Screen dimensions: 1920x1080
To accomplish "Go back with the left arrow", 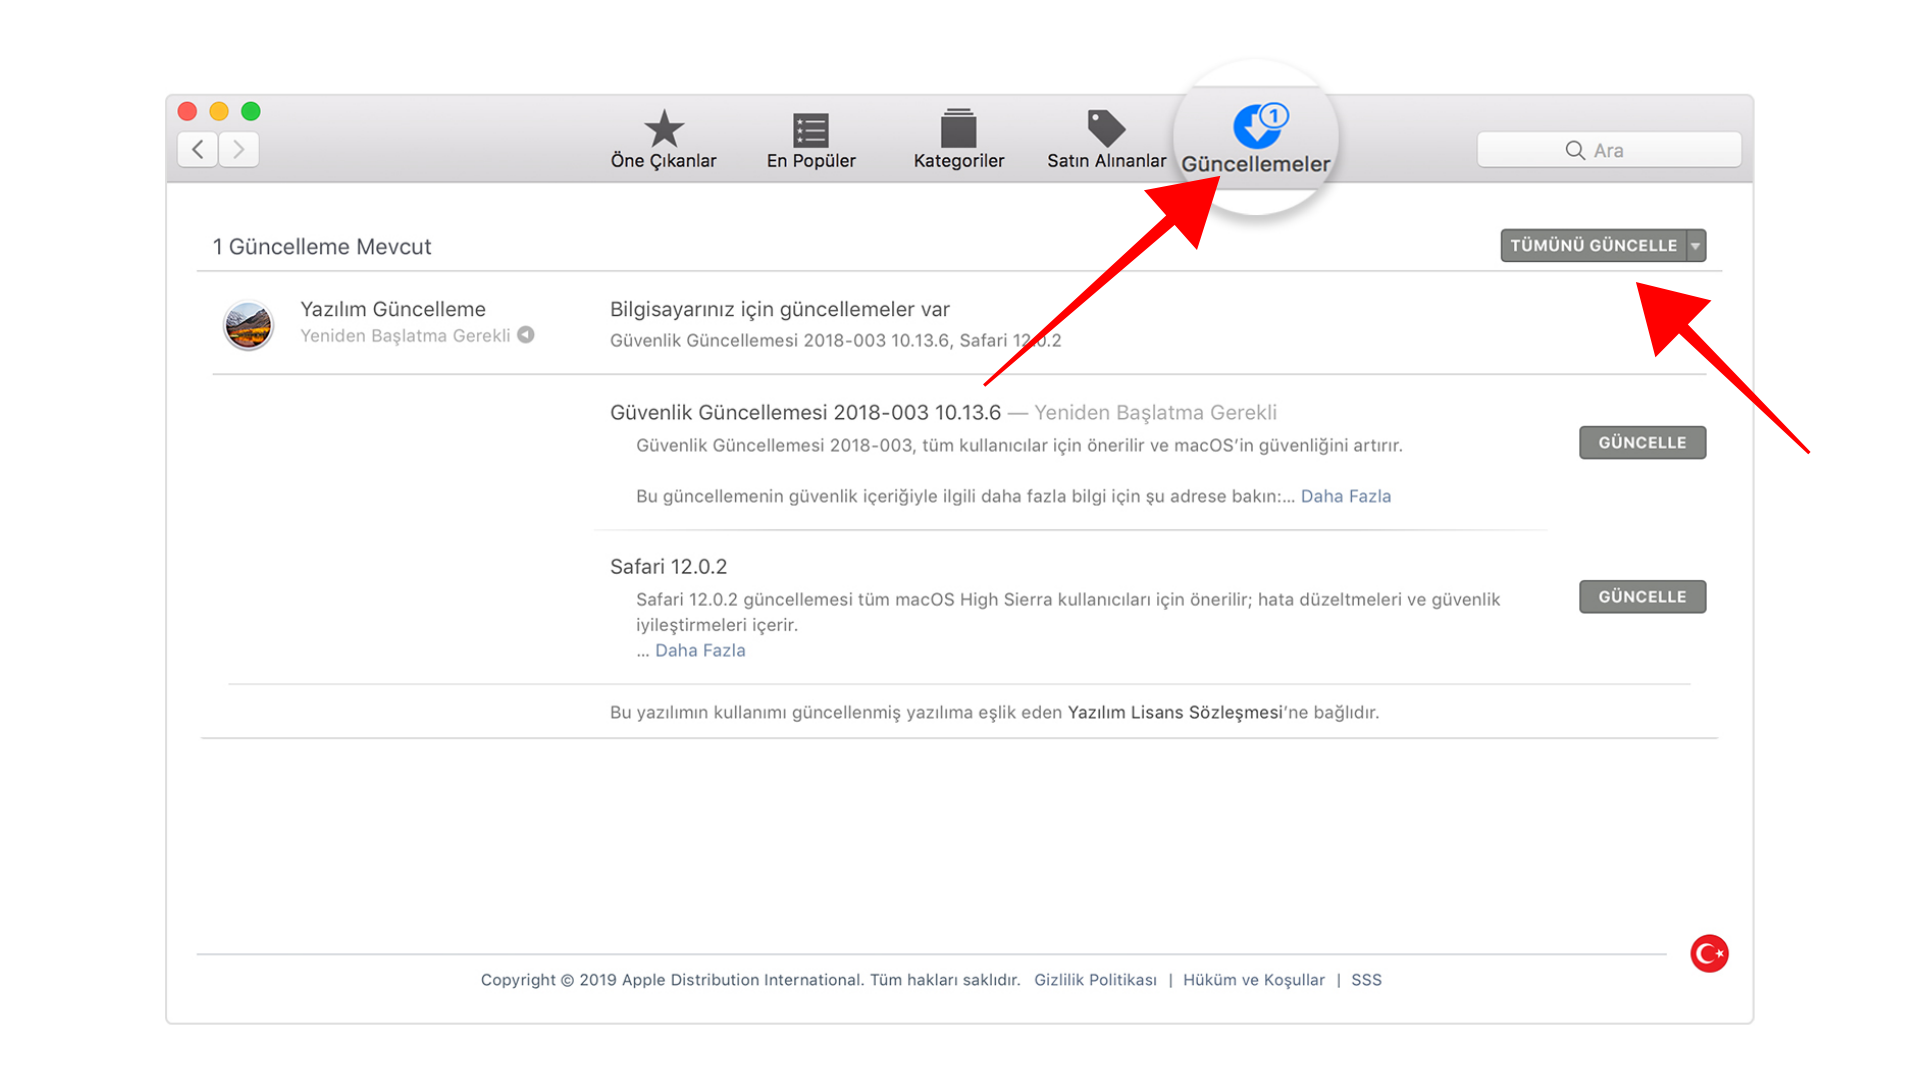I will 198,150.
